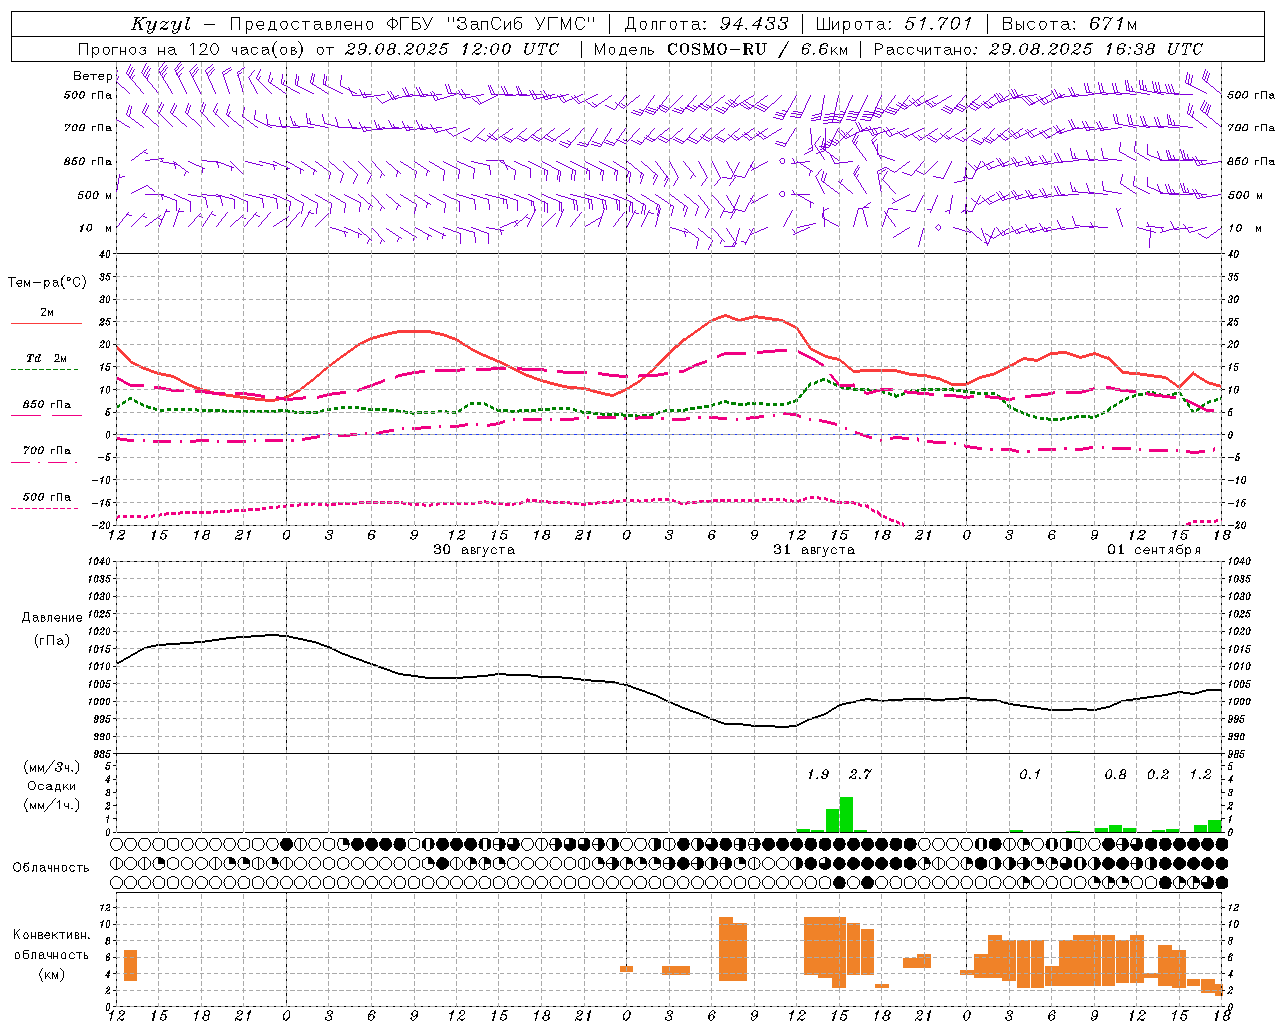The width and height of the screenshot is (1280, 1024).
Task: Click the '(км)' unit under convective cloud label
Action: [x=52, y=974]
